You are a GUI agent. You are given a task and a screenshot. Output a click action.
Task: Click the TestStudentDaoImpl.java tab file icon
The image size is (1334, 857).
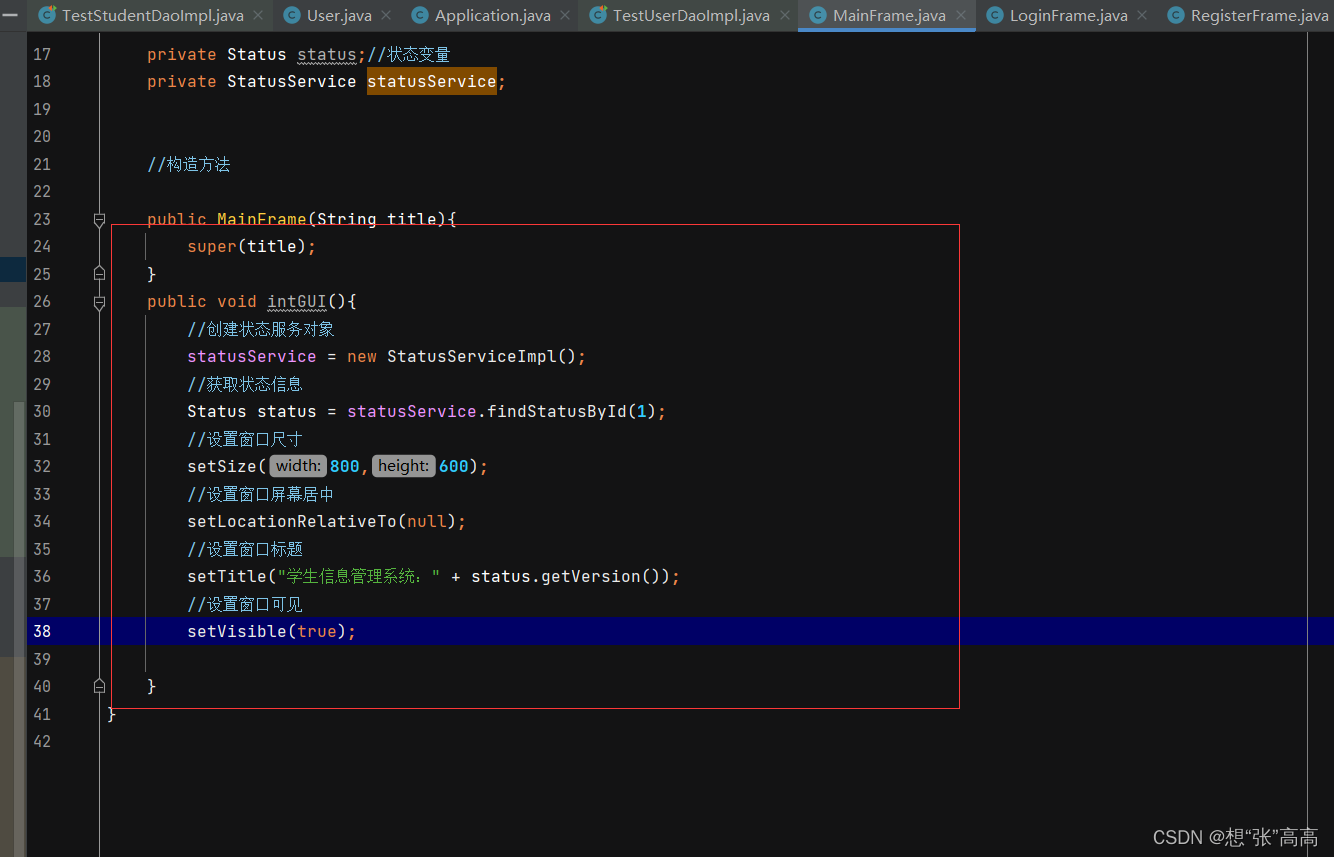pyautogui.click(x=46, y=15)
